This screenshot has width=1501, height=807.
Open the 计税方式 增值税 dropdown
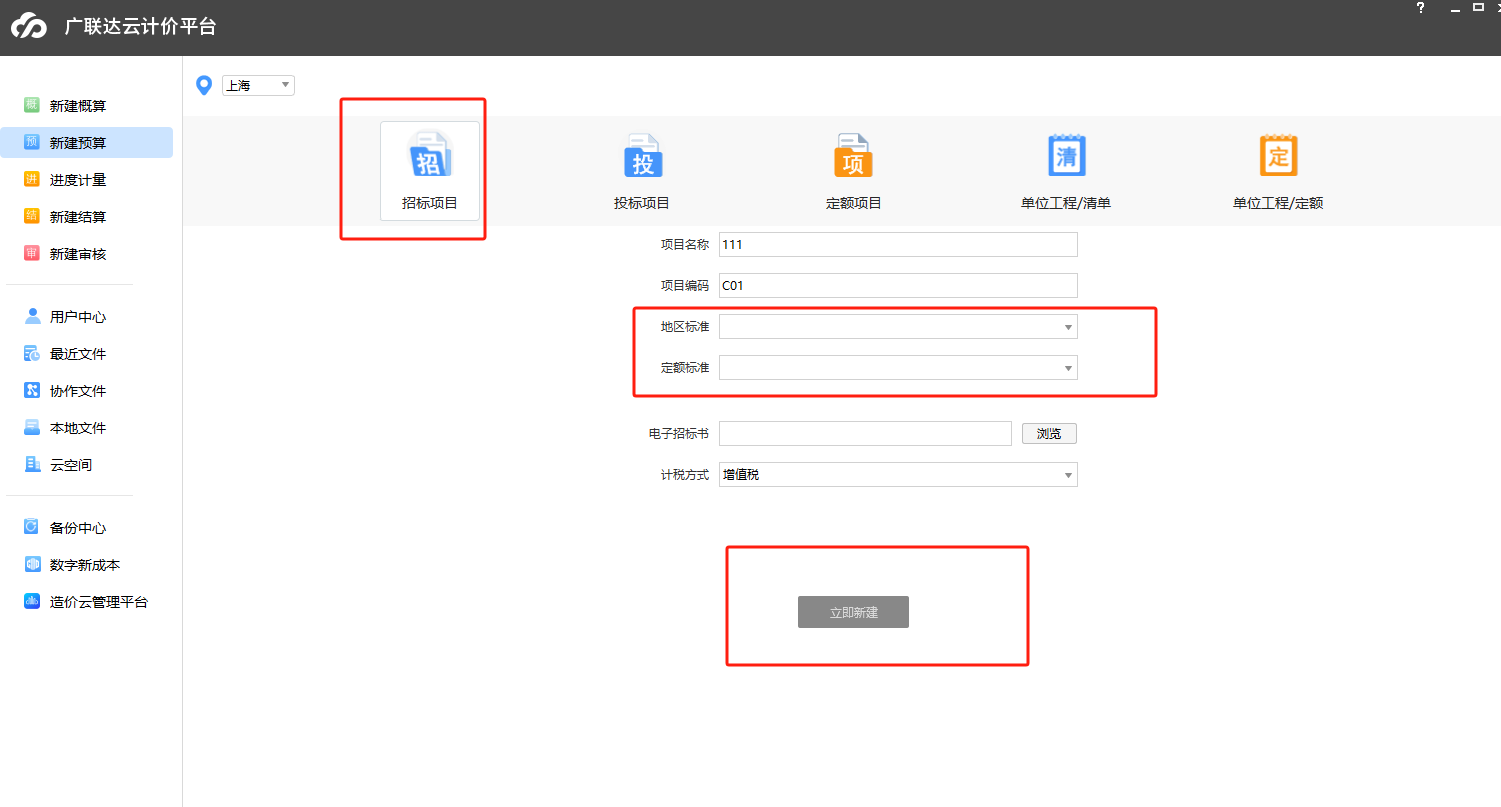coord(898,475)
